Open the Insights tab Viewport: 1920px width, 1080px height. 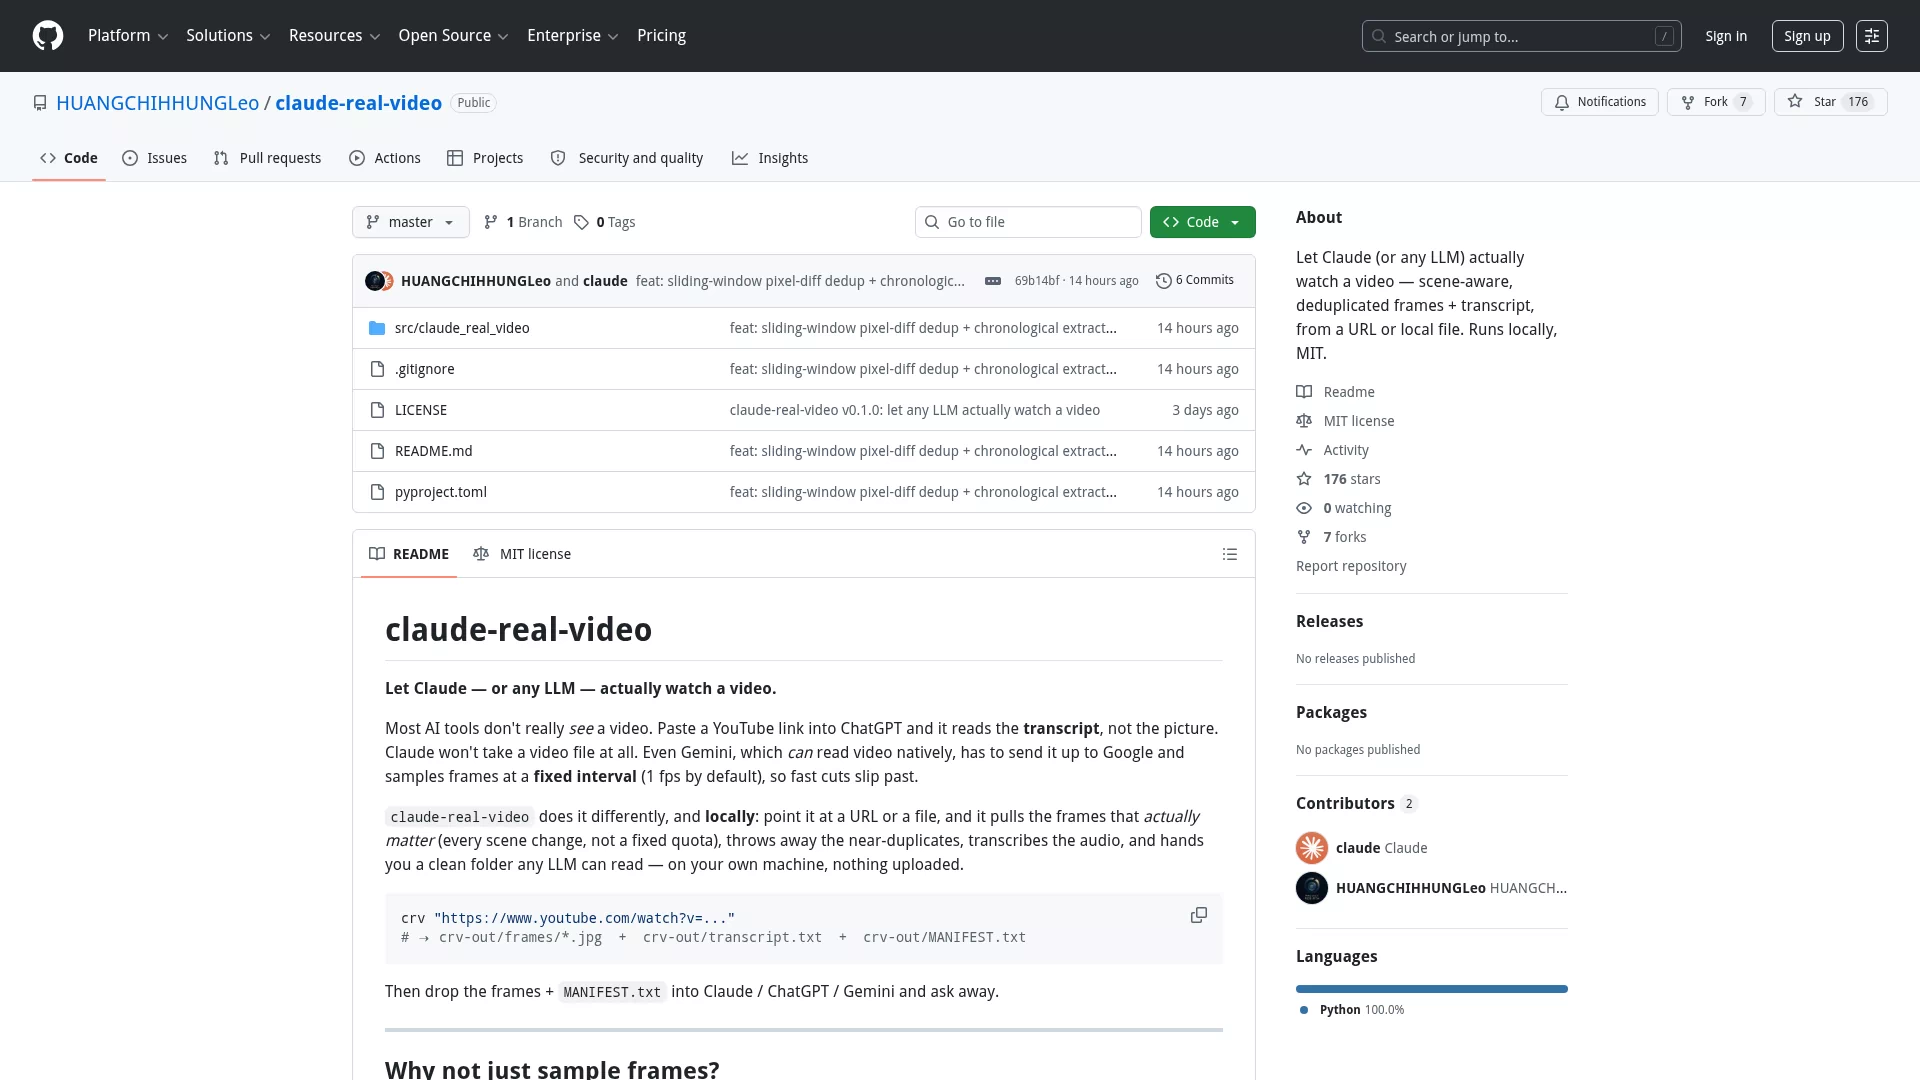coord(770,158)
